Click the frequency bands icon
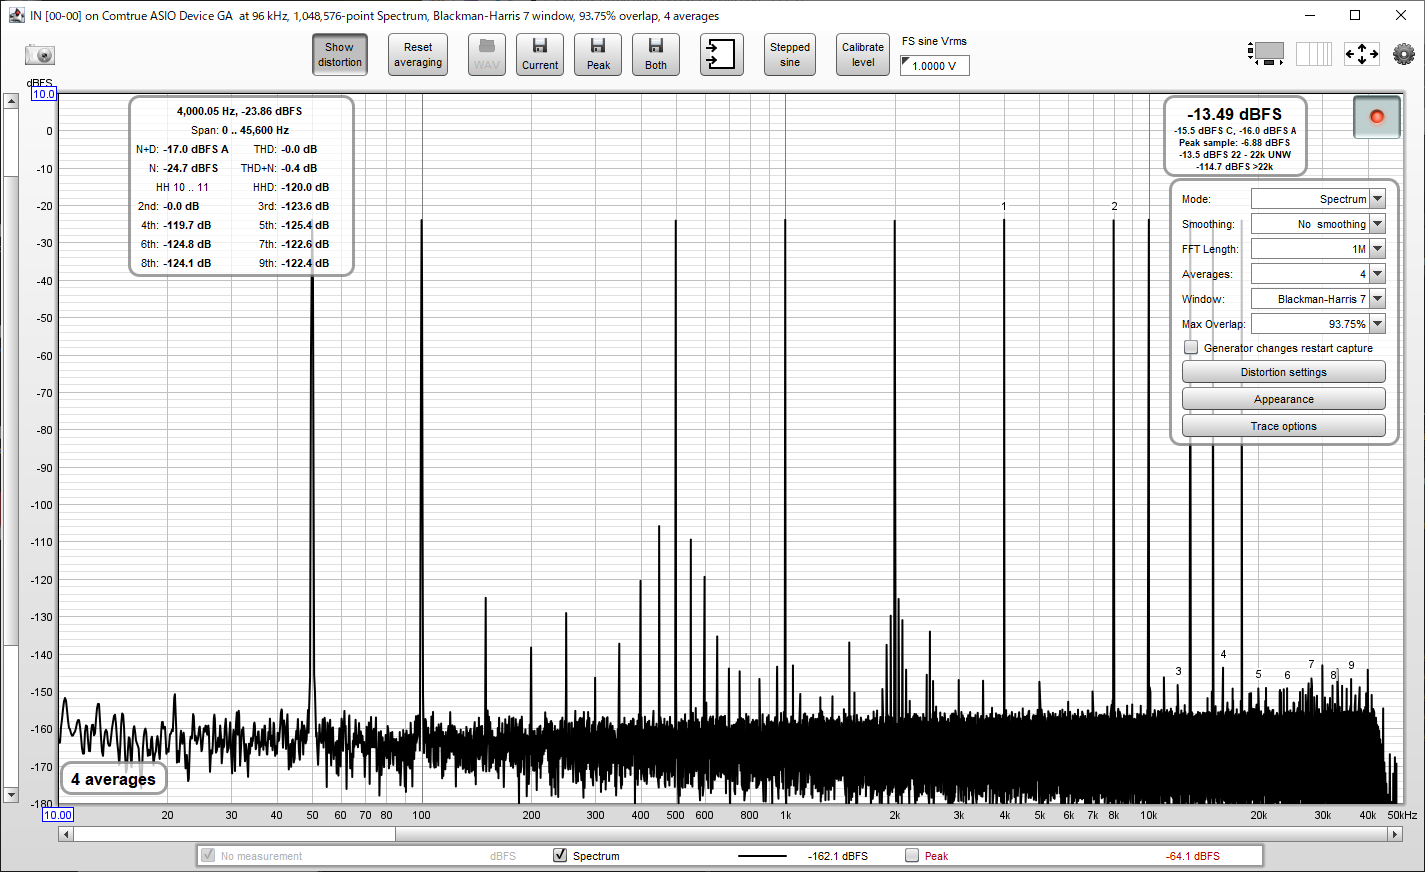Viewport: 1425px width, 872px height. (1314, 54)
